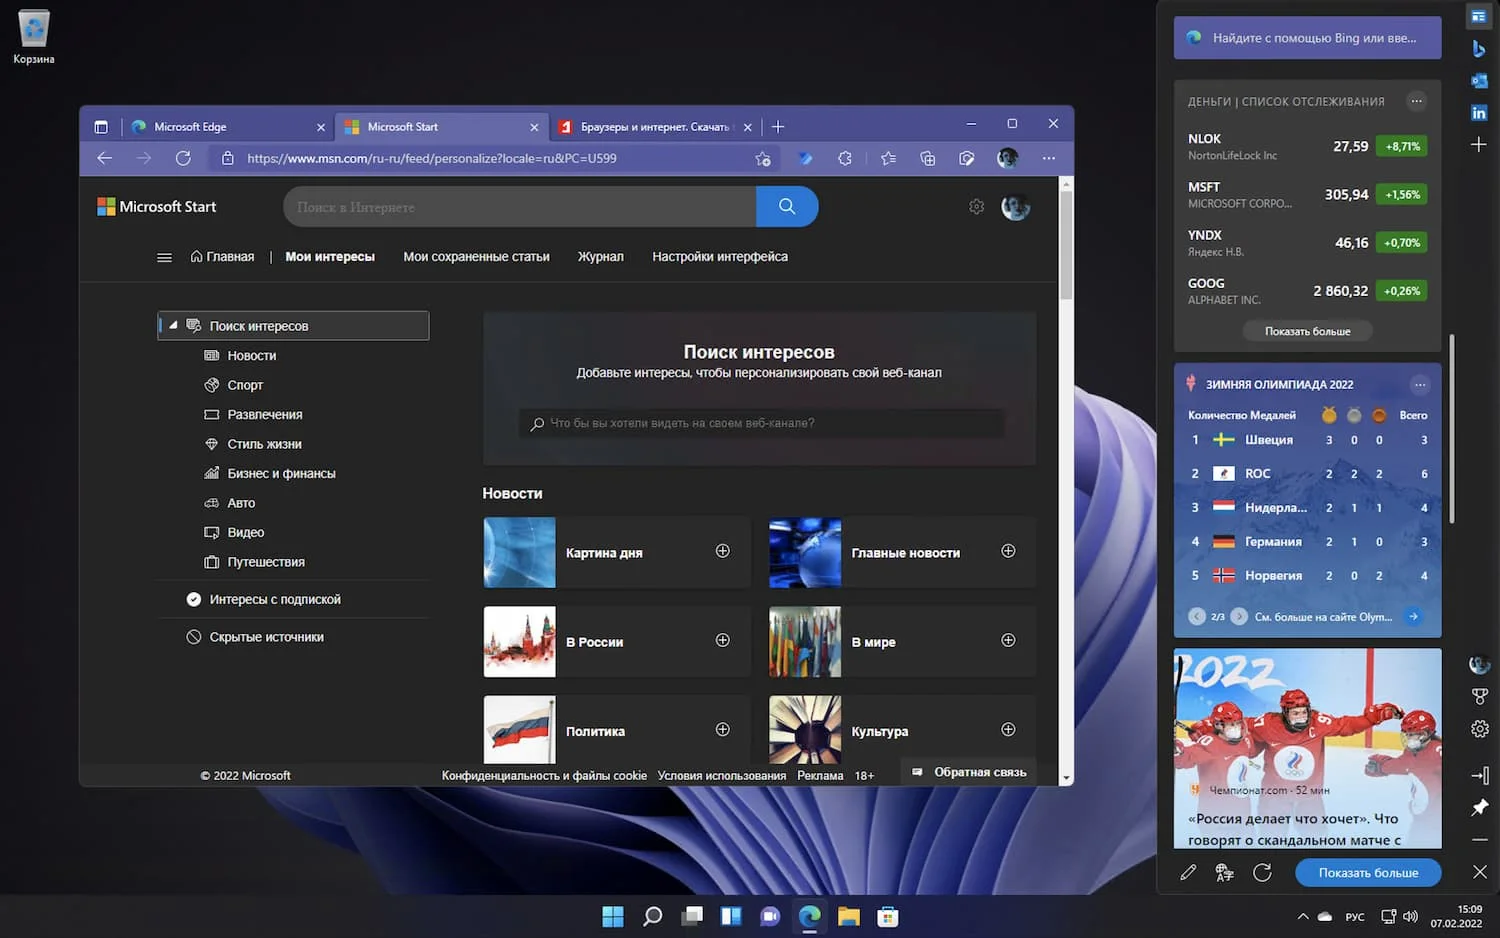
Task: Click the LinkedIn icon in sidebar
Action: (1479, 113)
